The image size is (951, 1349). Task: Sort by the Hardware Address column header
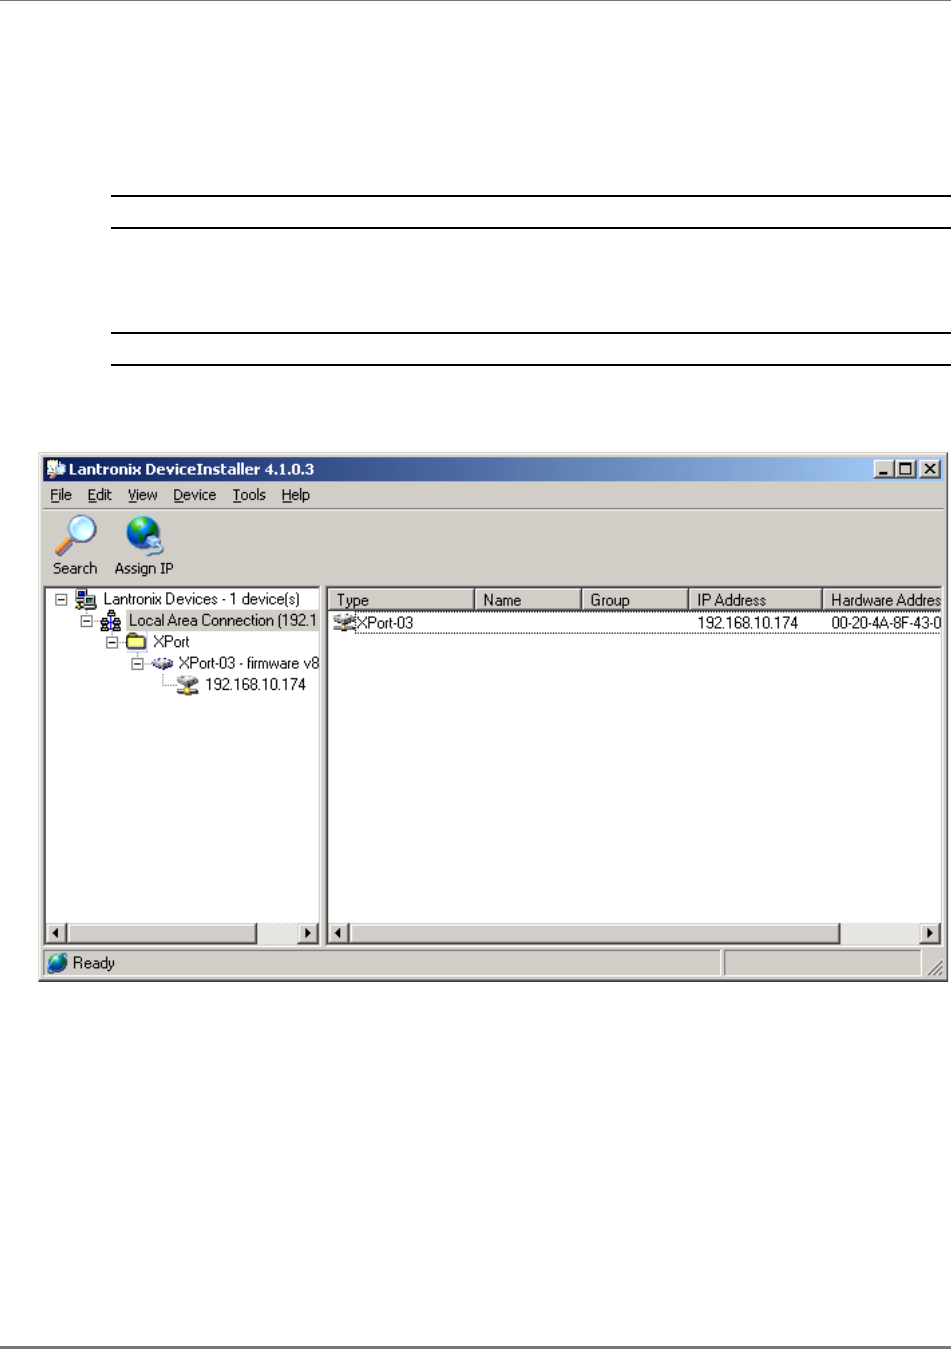(882, 600)
